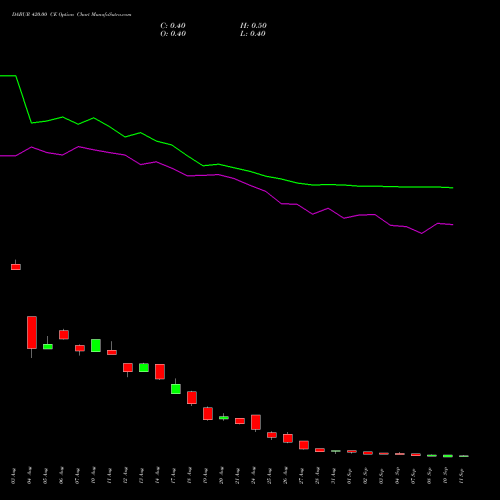Click the '07 Sep' date label
The image size is (500, 500).
(414, 476)
